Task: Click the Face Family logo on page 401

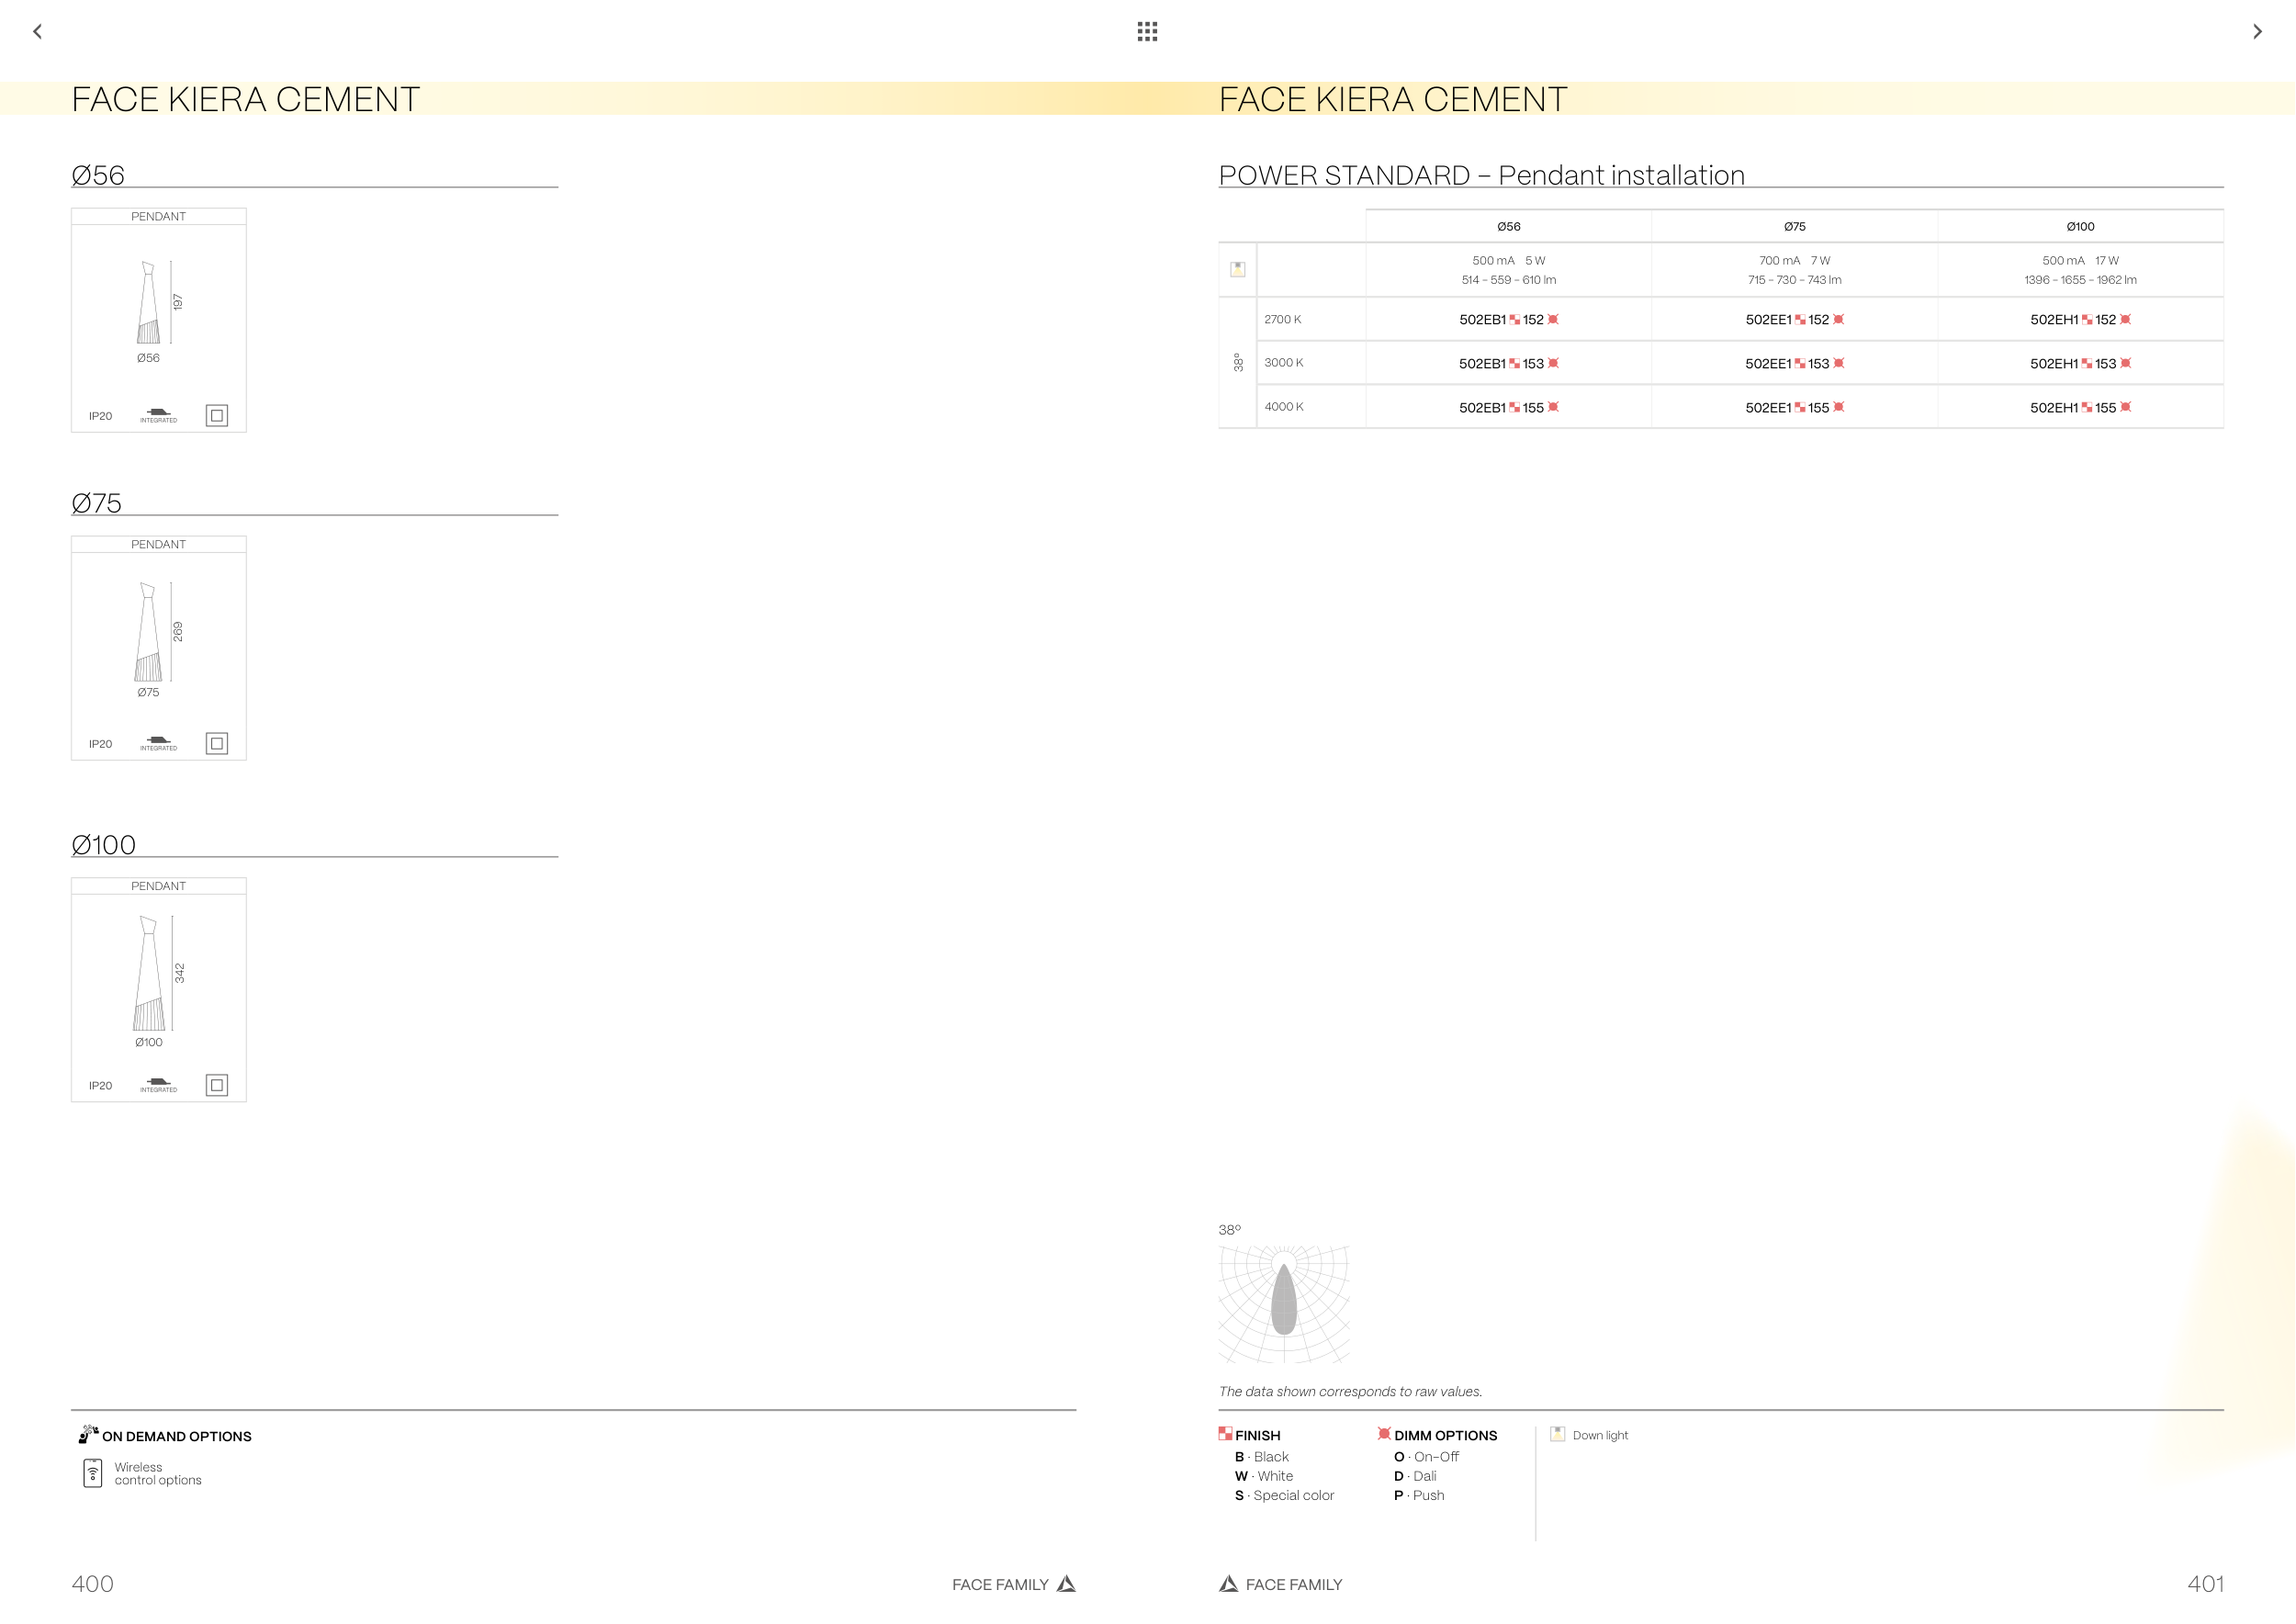Action: tap(1229, 1584)
